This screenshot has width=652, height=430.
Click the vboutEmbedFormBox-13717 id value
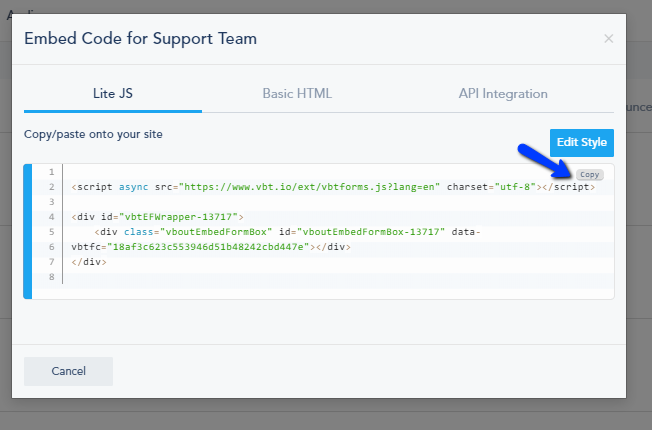(371, 232)
